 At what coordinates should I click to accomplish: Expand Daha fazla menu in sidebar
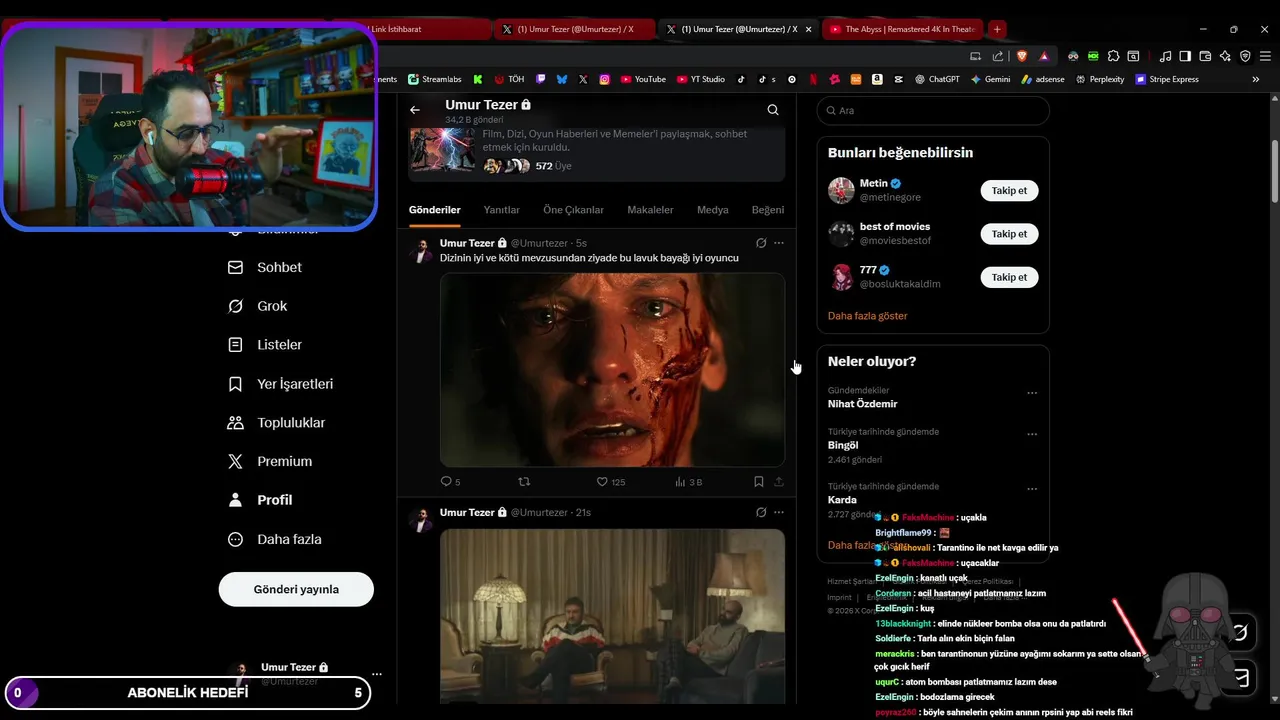(x=275, y=539)
